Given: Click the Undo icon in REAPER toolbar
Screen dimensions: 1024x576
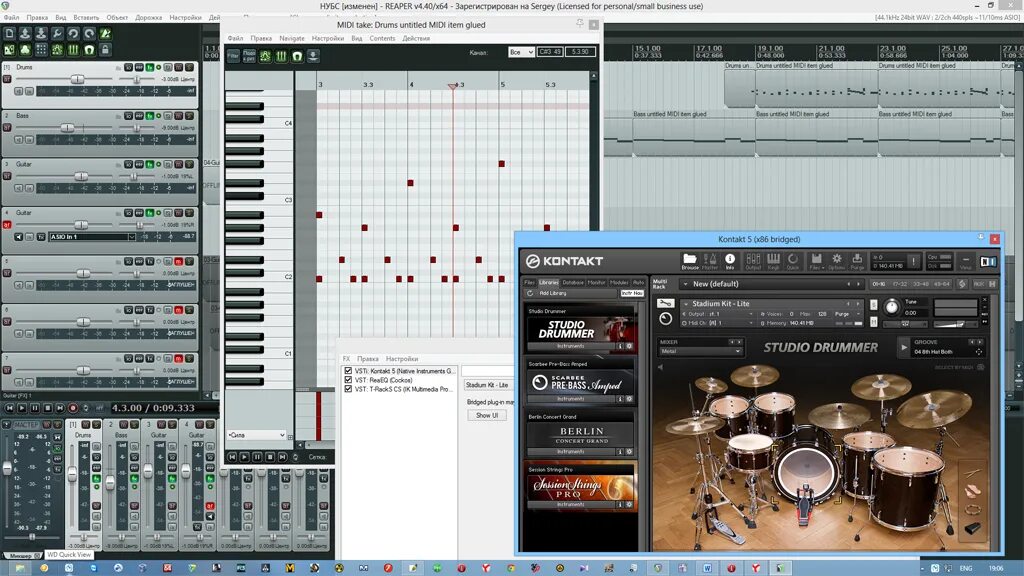Looking at the screenshot, I should [x=73, y=33].
